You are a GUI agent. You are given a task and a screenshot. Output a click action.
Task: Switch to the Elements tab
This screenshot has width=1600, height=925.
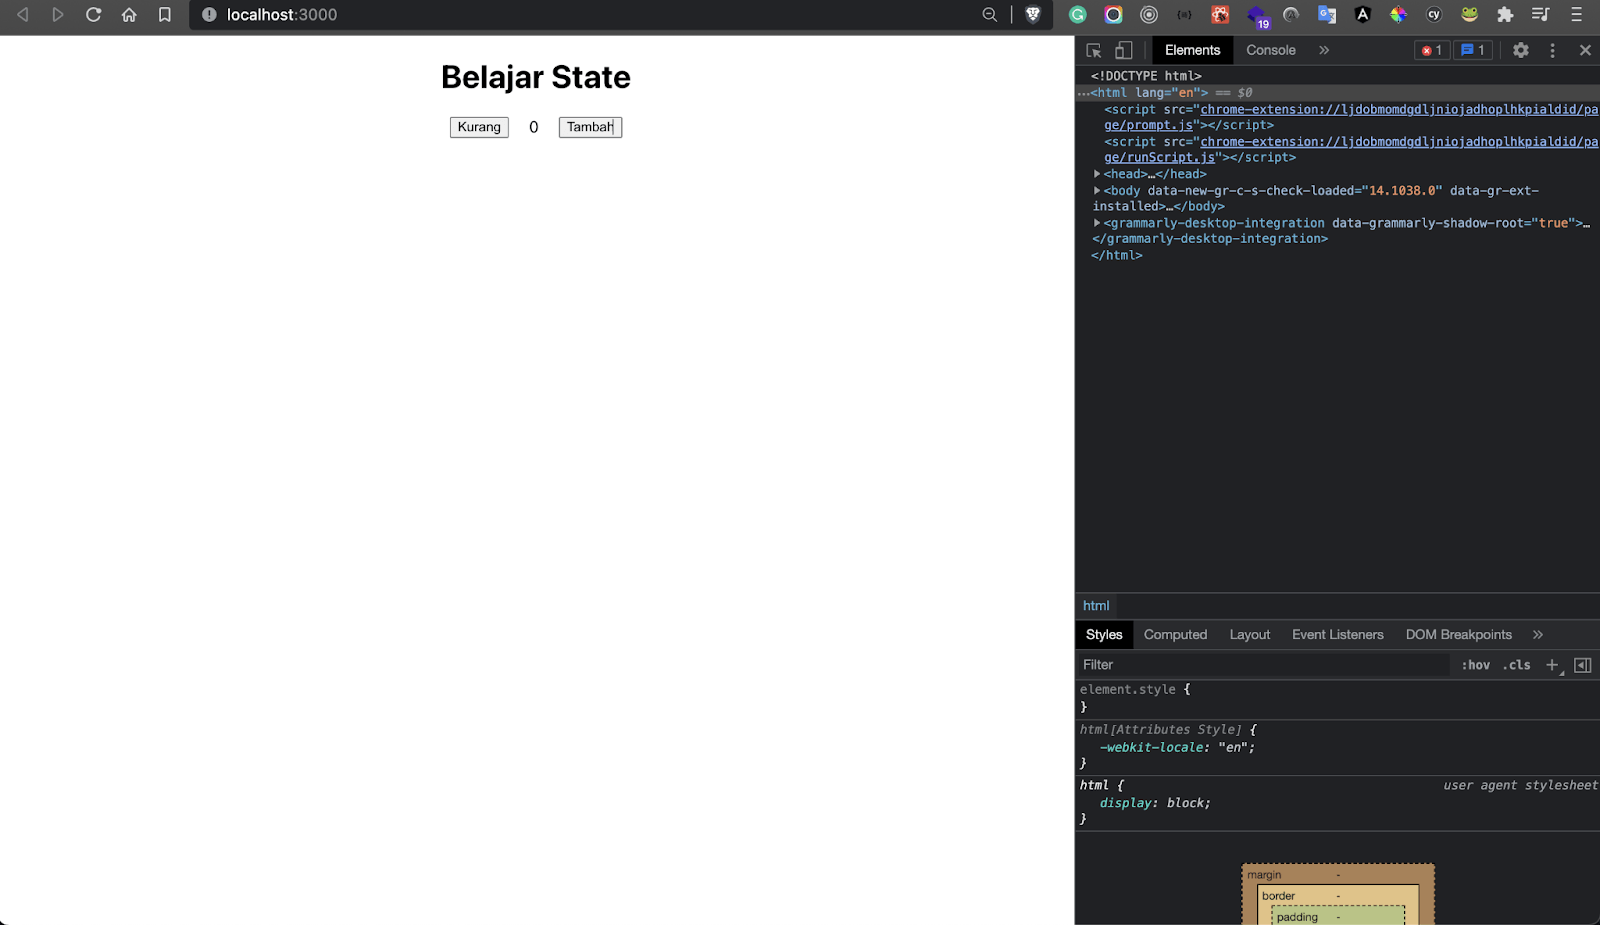pyautogui.click(x=1192, y=50)
